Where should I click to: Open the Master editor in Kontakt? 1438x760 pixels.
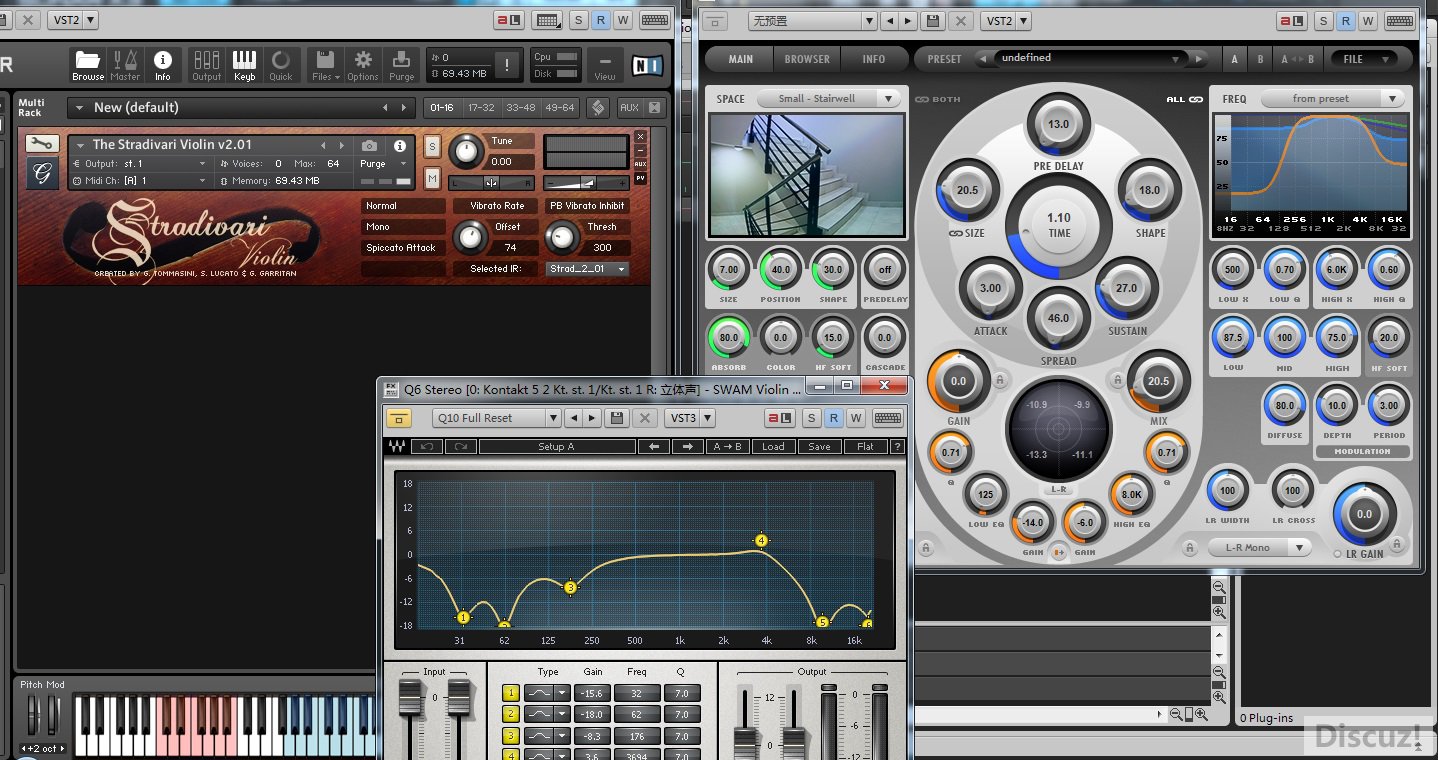[125, 66]
